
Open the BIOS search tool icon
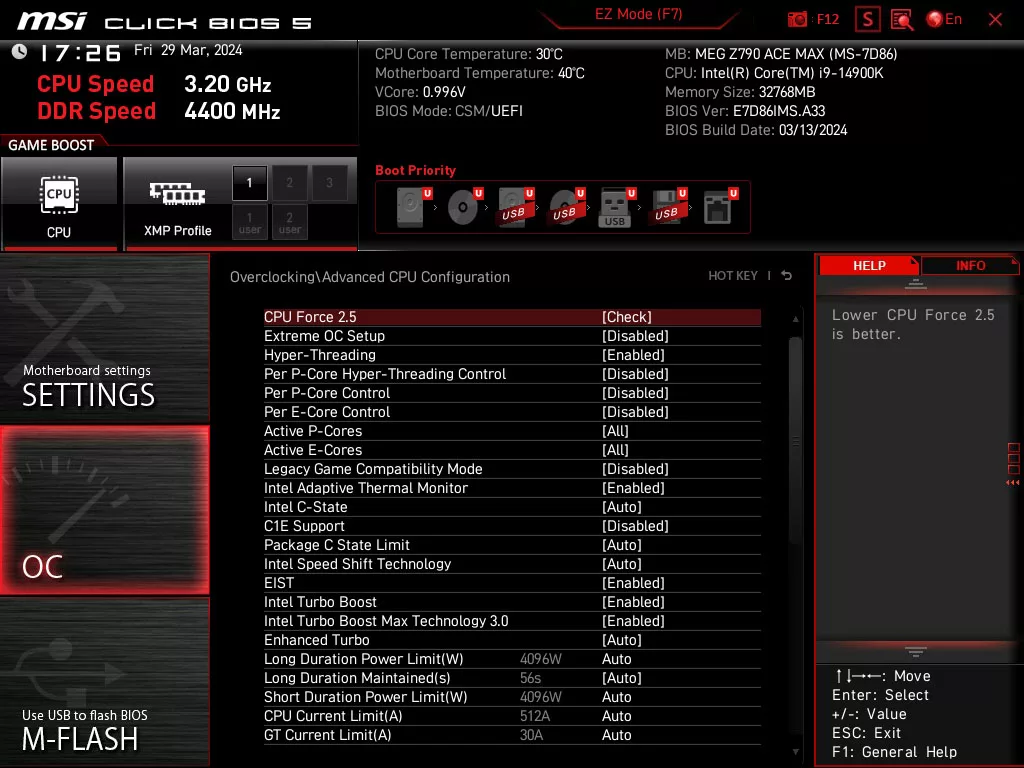click(x=901, y=19)
